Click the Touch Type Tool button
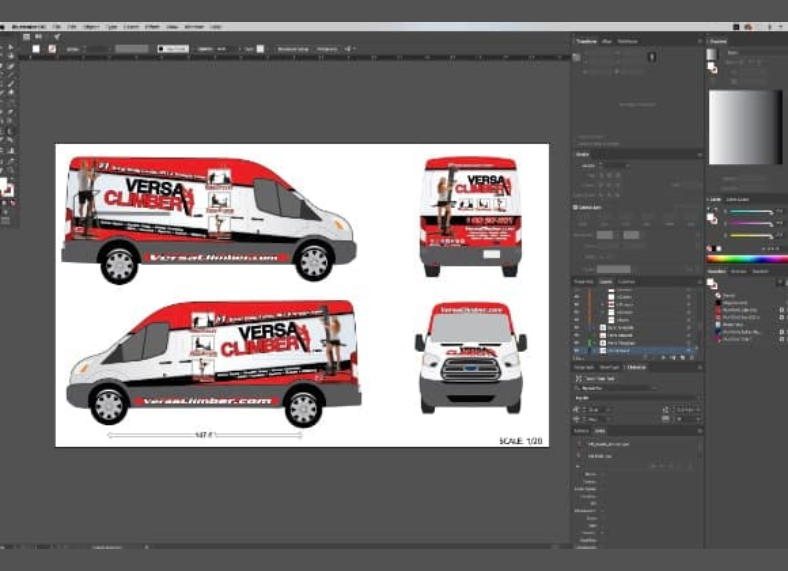Image resolution: width=788 pixels, height=571 pixels. tap(596, 378)
